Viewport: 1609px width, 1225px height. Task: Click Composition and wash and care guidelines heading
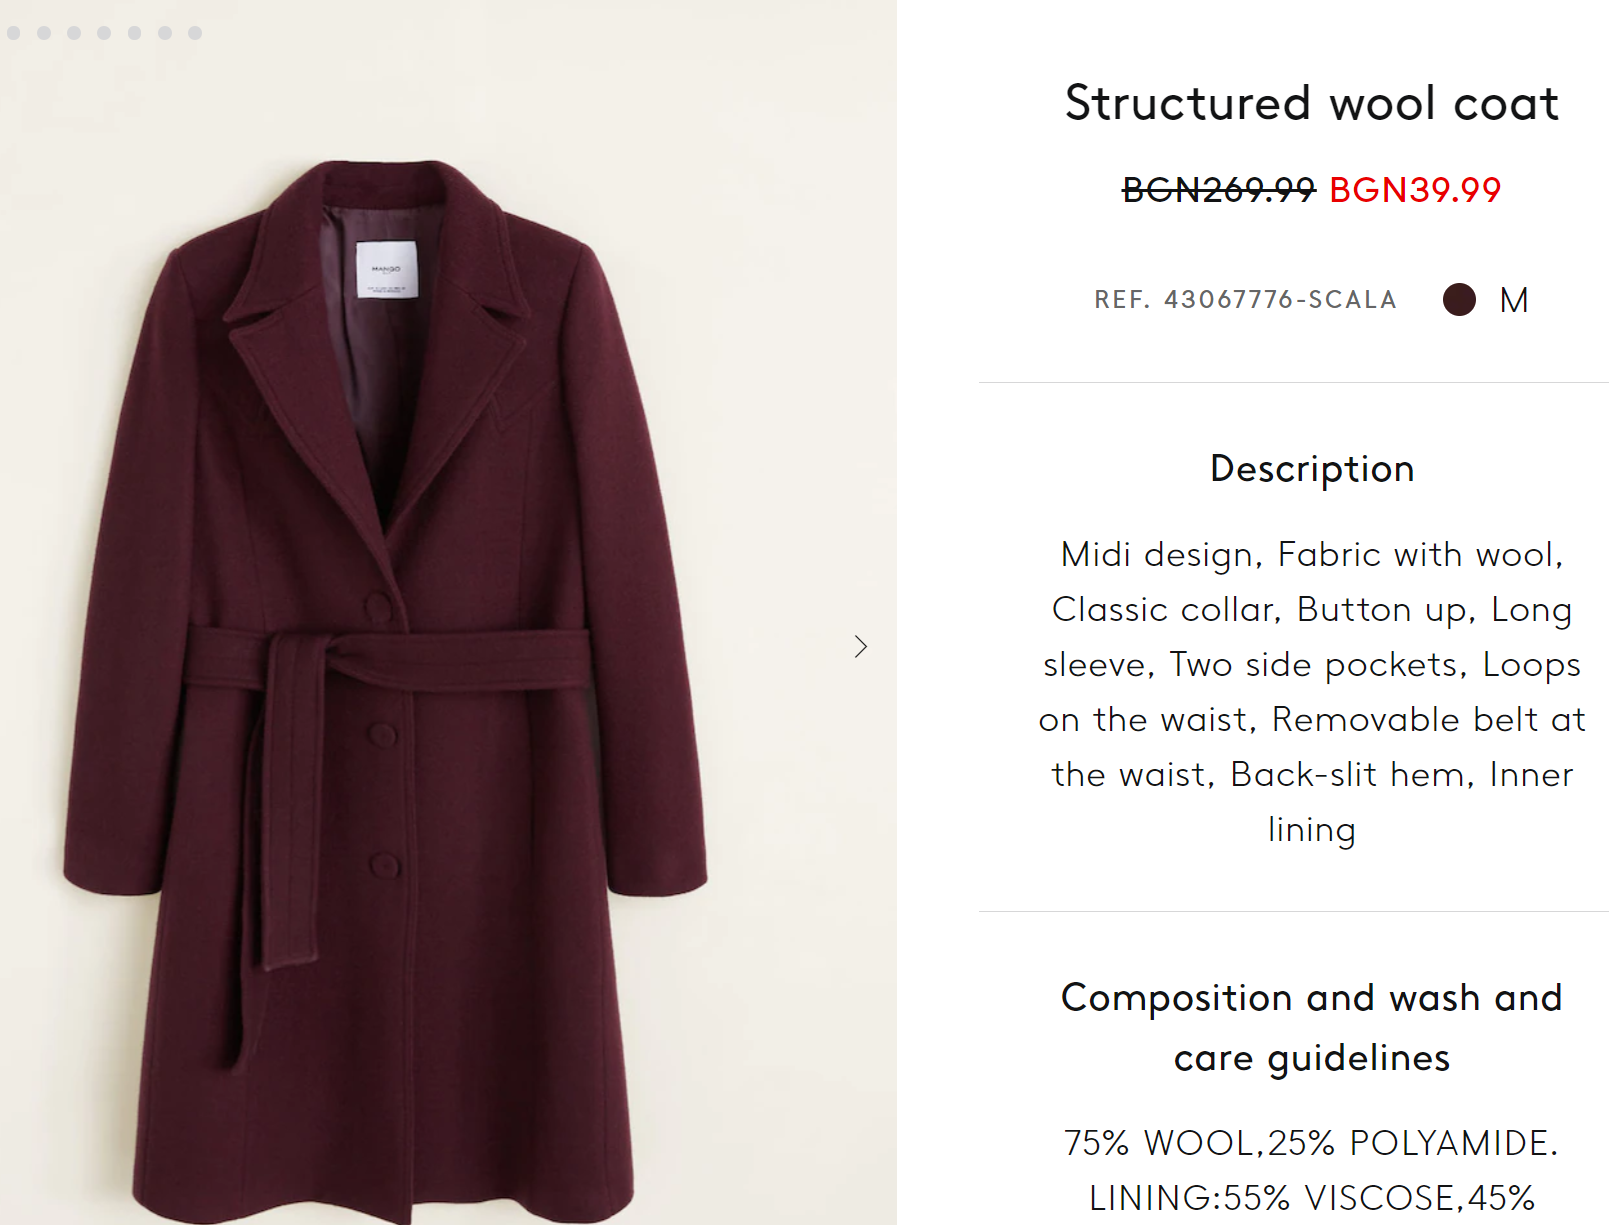pos(1311,1027)
